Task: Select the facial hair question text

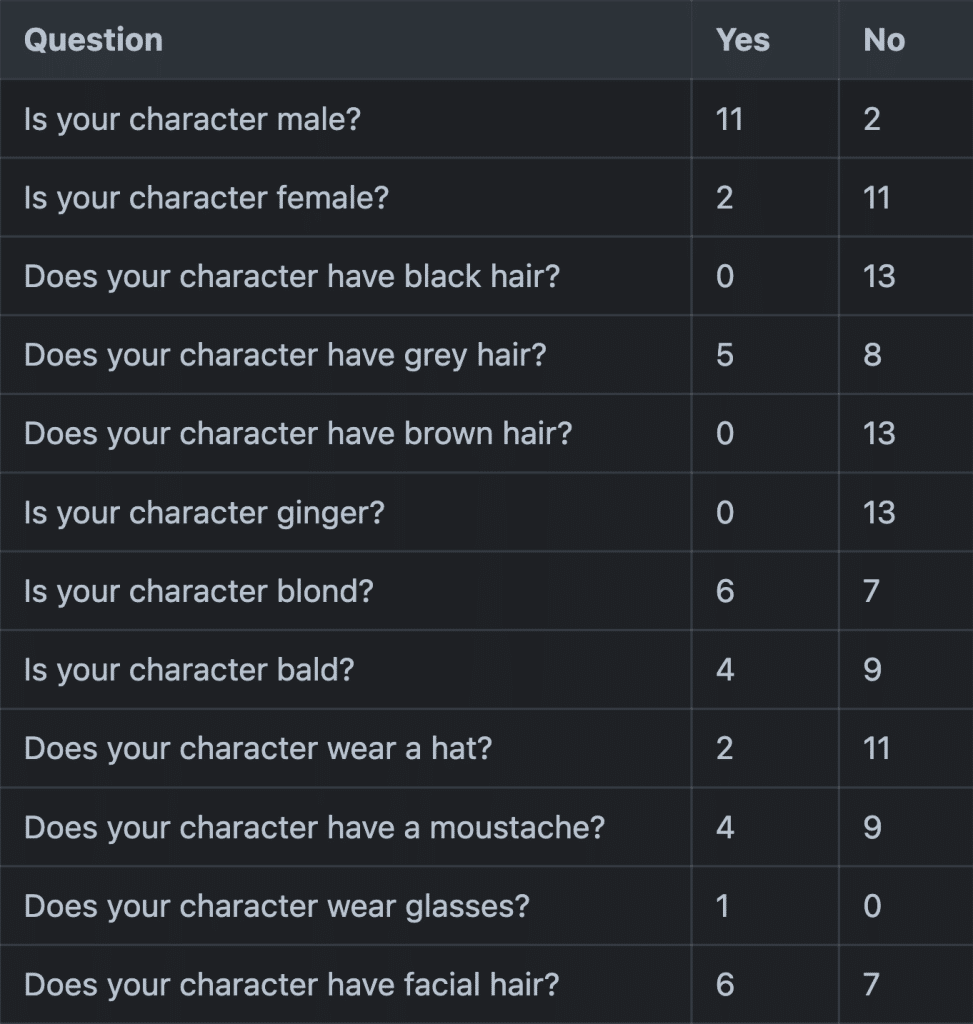Action: pos(291,985)
